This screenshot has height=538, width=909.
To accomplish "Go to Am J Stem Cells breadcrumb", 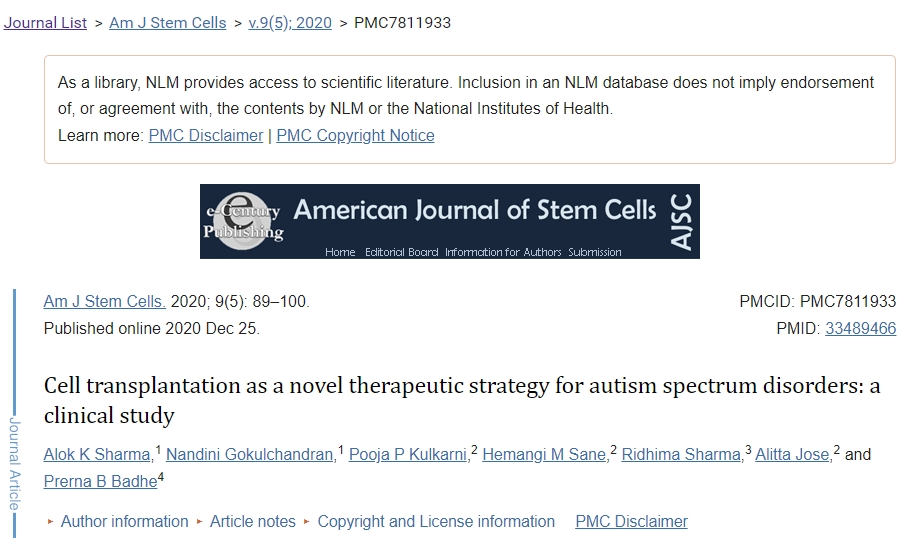I will coord(167,22).
